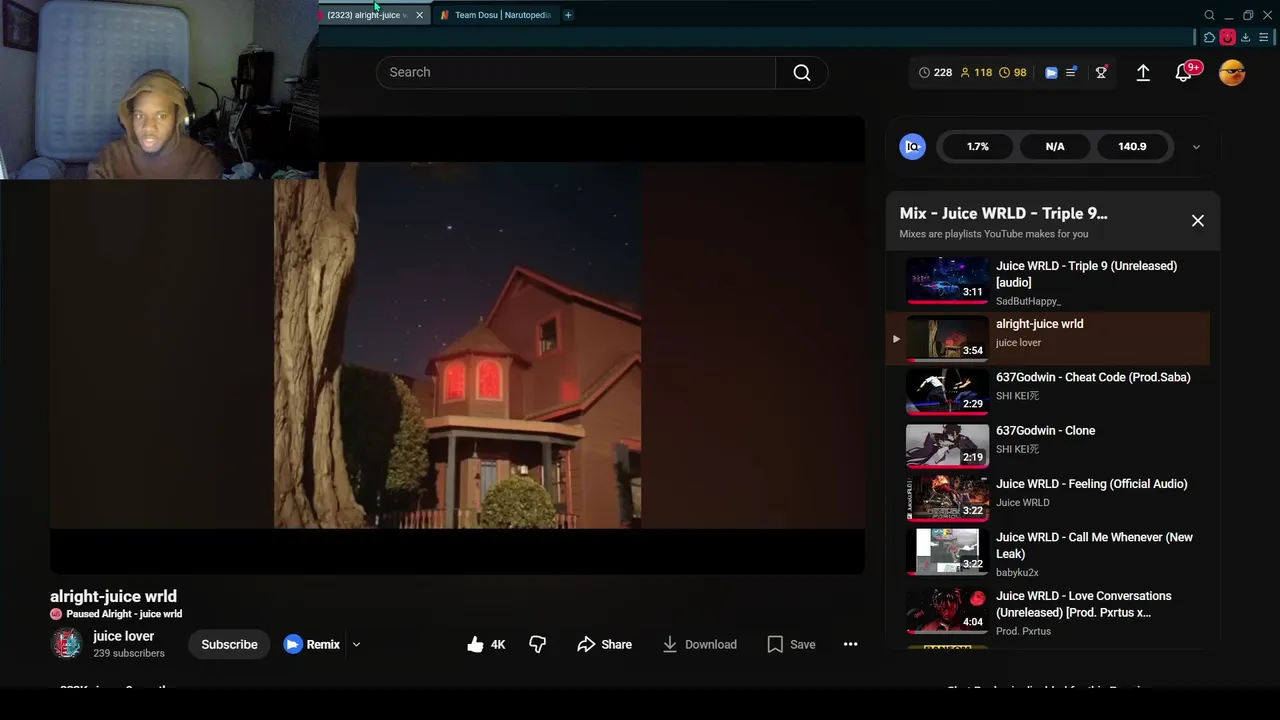The image size is (1280, 720).
Task: Open the list icon with blue dot
Action: click(x=1071, y=72)
